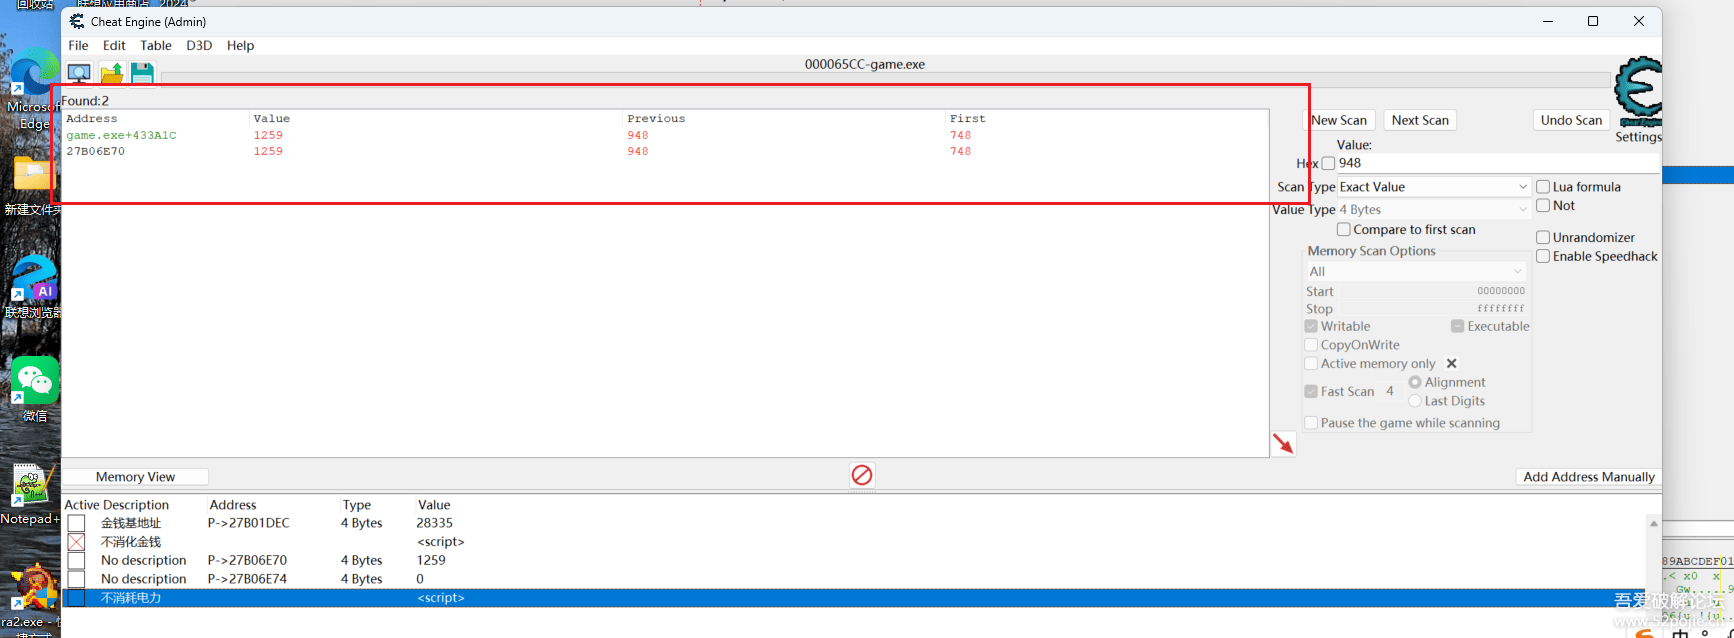Image resolution: width=1734 pixels, height=638 pixels.
Task: Open the memory region All dropdown
Action: point(1415,272)
